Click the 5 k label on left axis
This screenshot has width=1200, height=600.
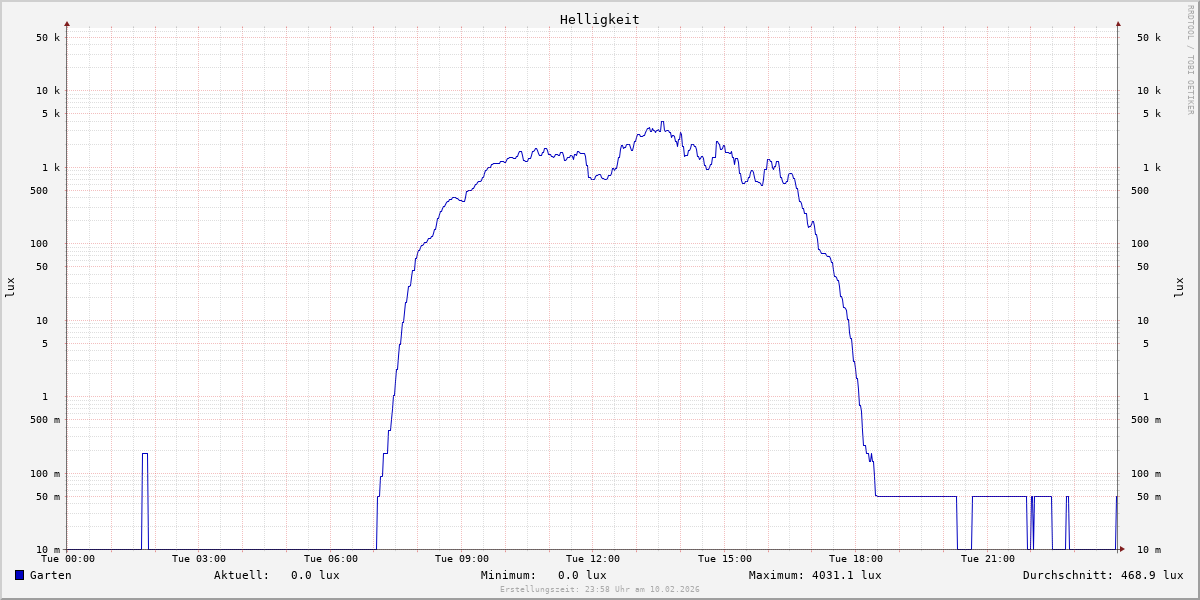[51, 114]
